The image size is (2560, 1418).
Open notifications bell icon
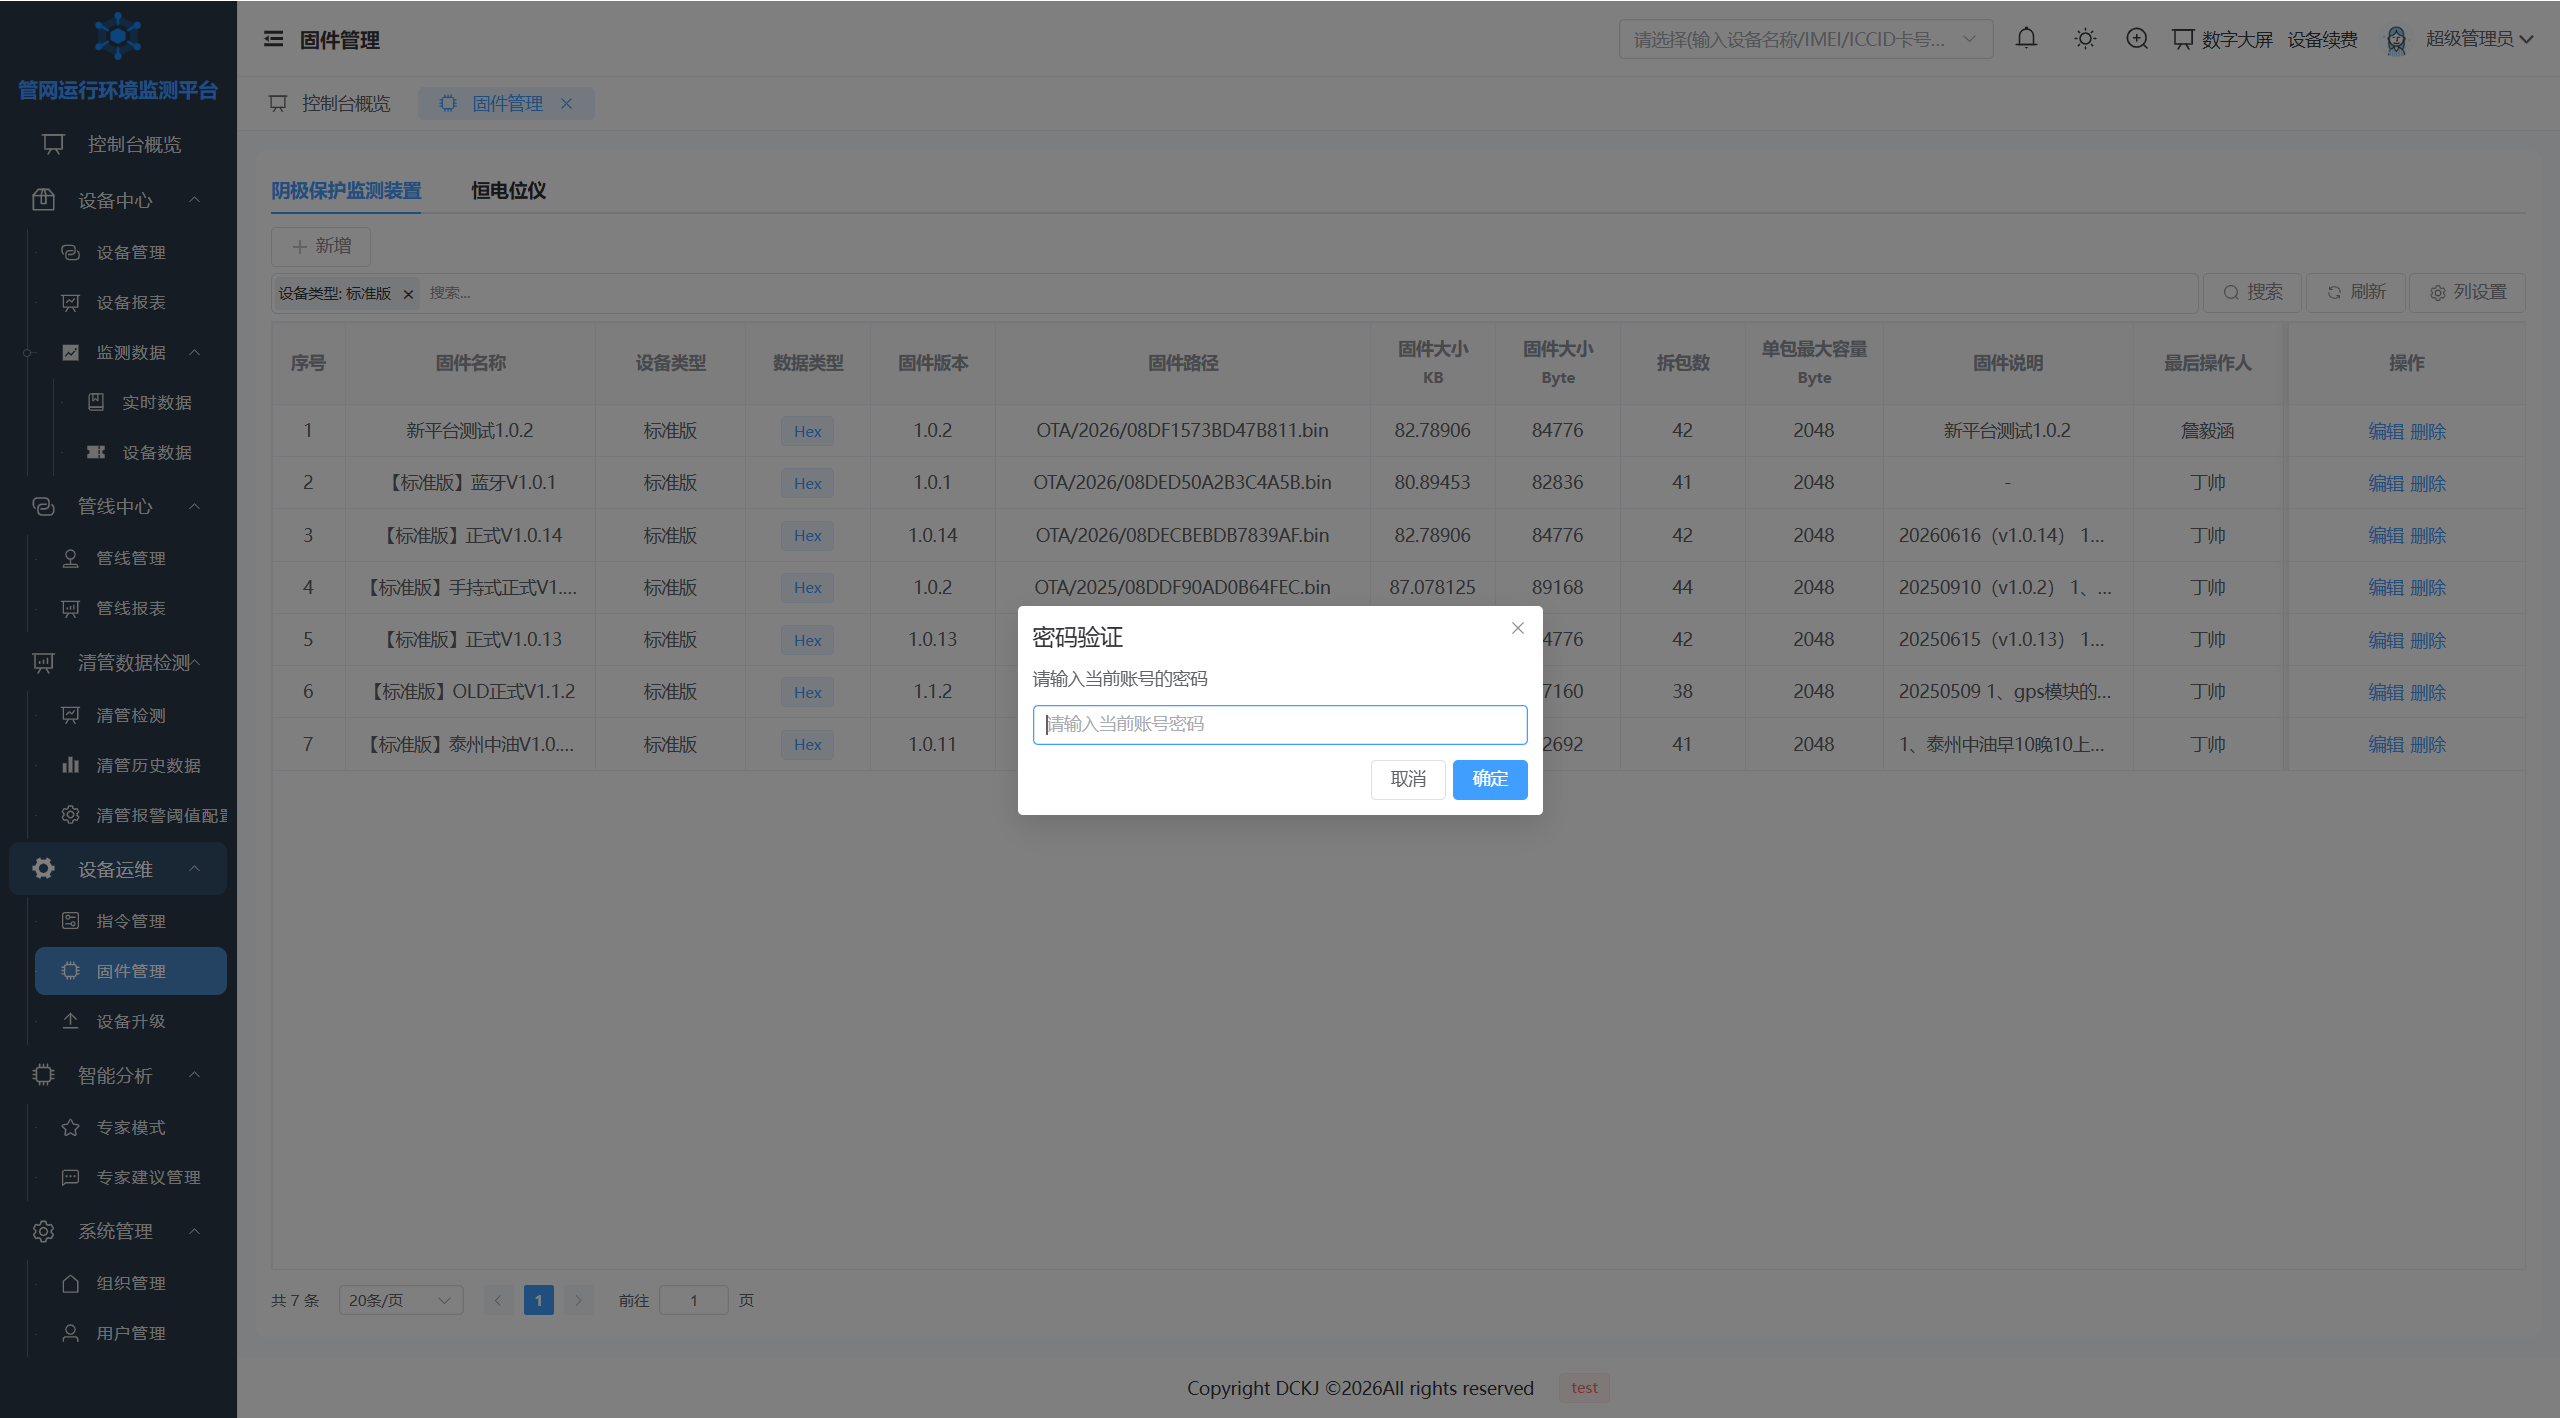[2026, 39]
